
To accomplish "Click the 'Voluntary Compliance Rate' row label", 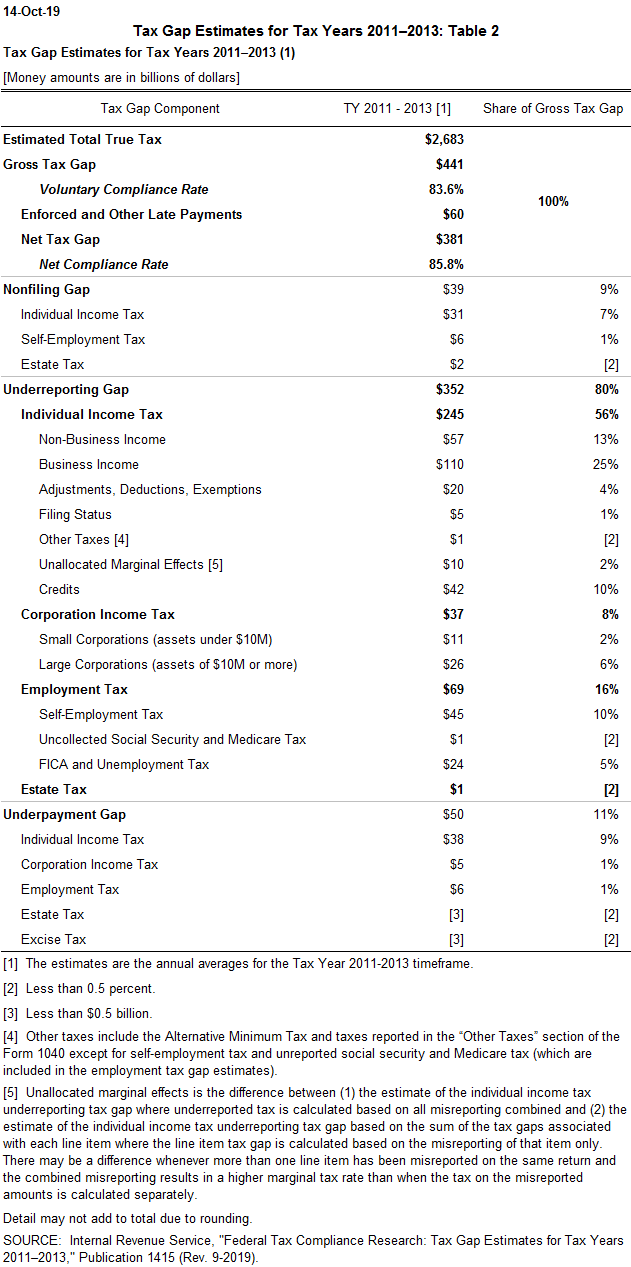I will click(124, 189).
